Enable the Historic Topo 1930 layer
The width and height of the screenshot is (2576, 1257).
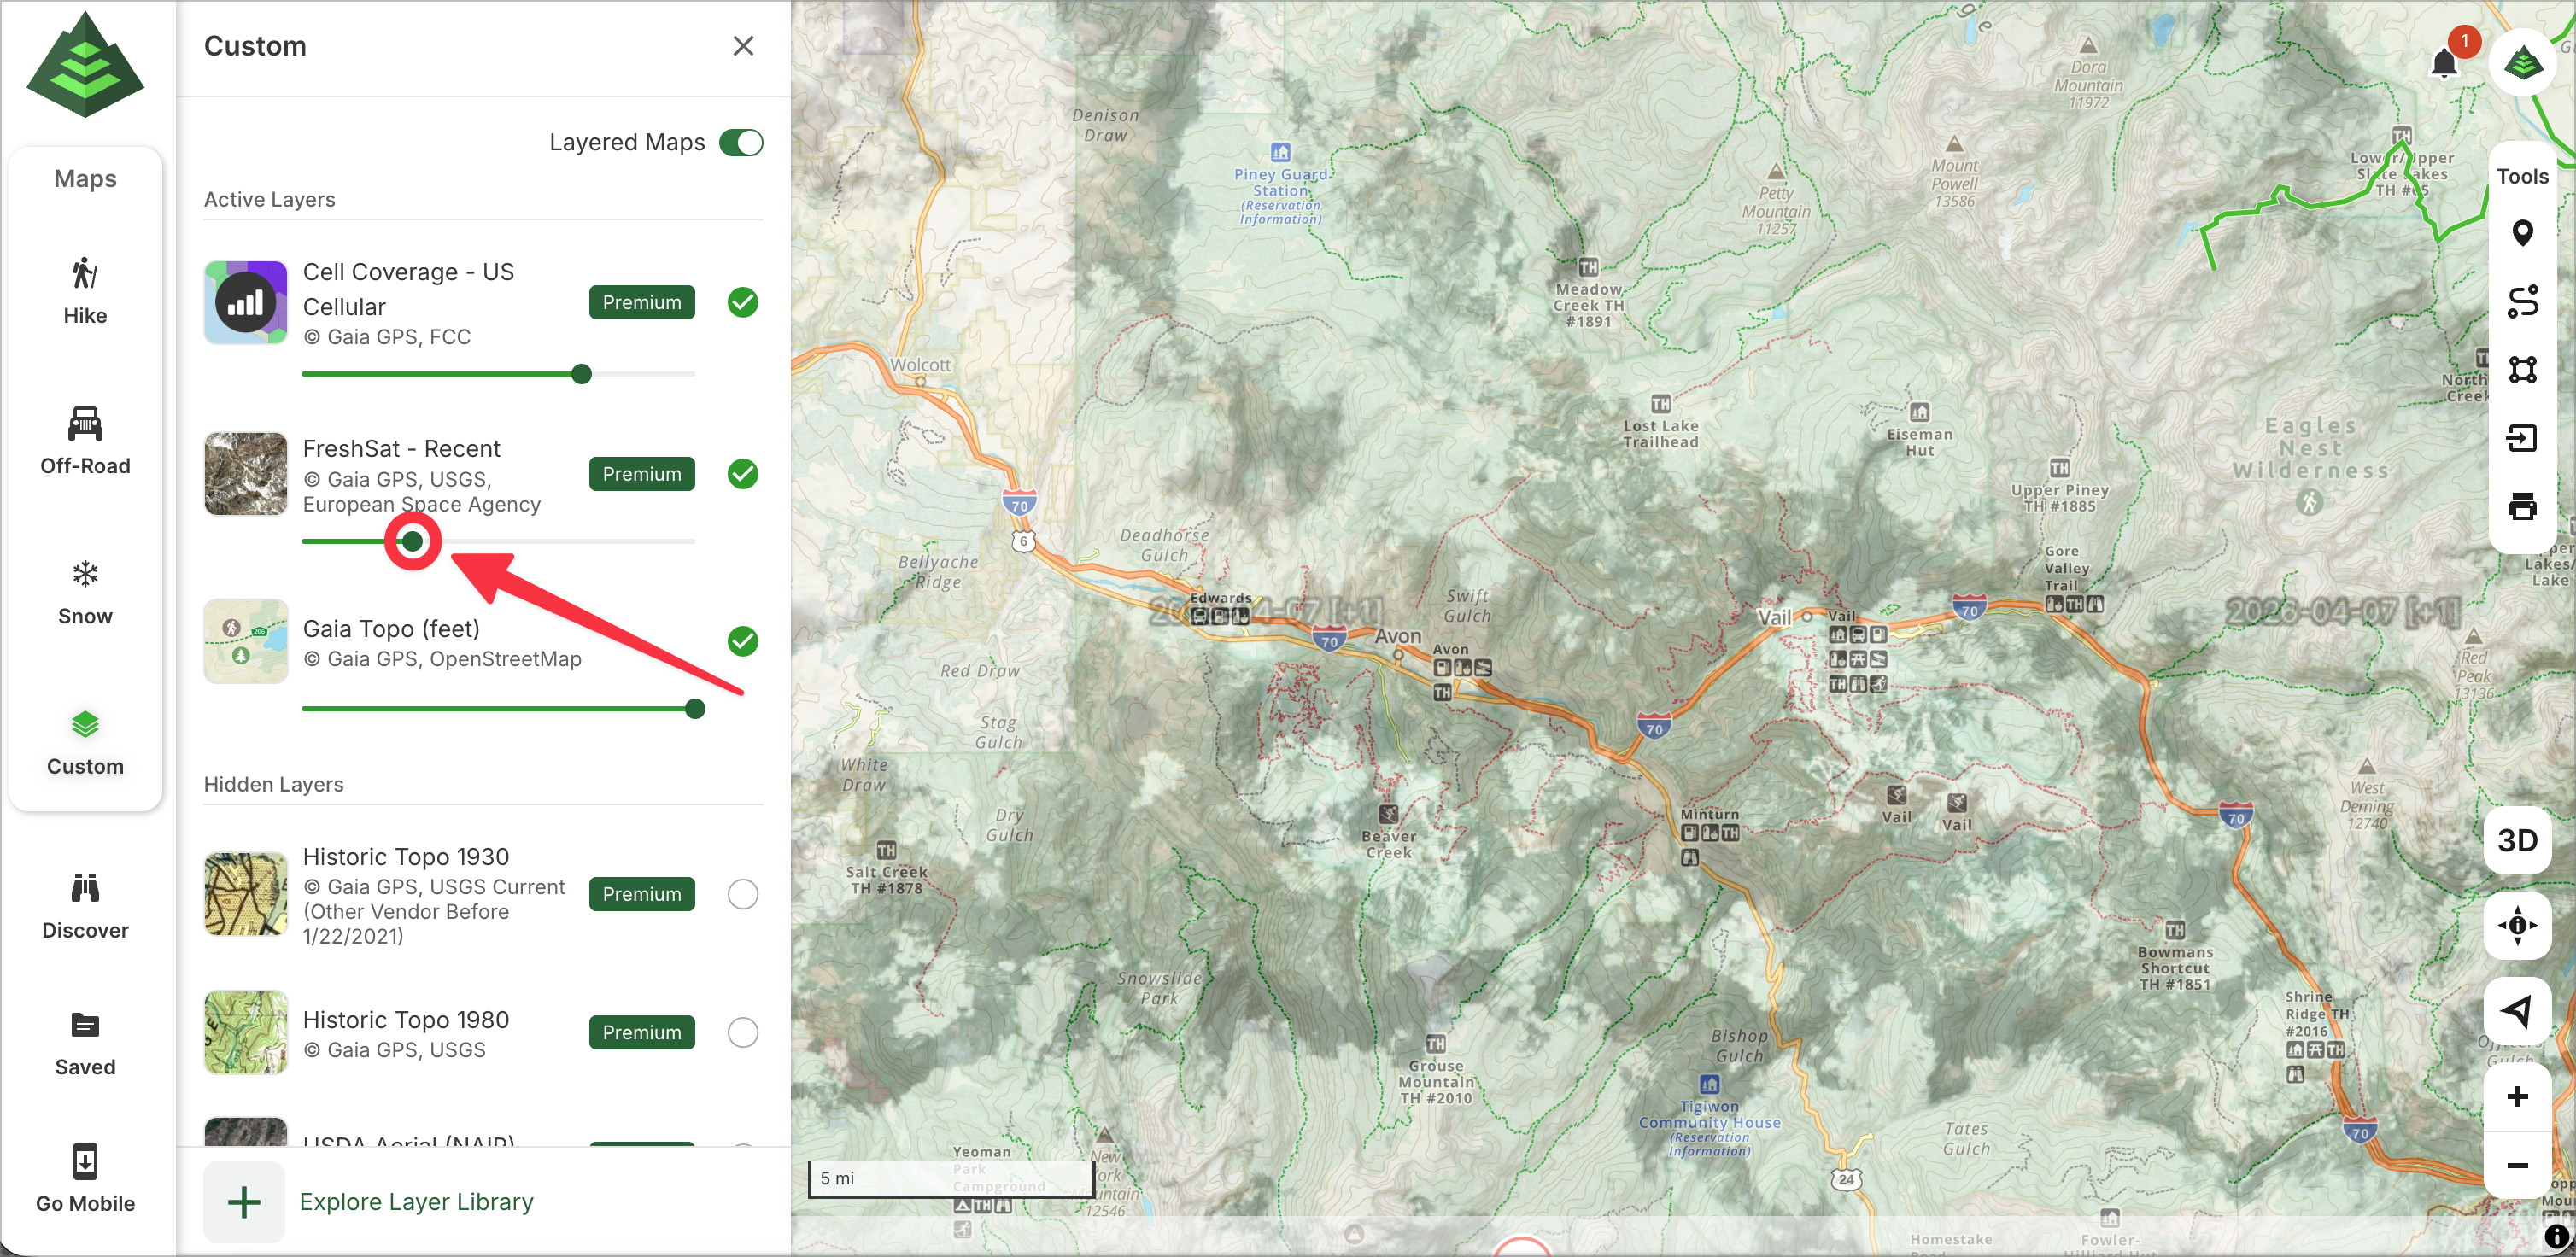pos(742,894)
